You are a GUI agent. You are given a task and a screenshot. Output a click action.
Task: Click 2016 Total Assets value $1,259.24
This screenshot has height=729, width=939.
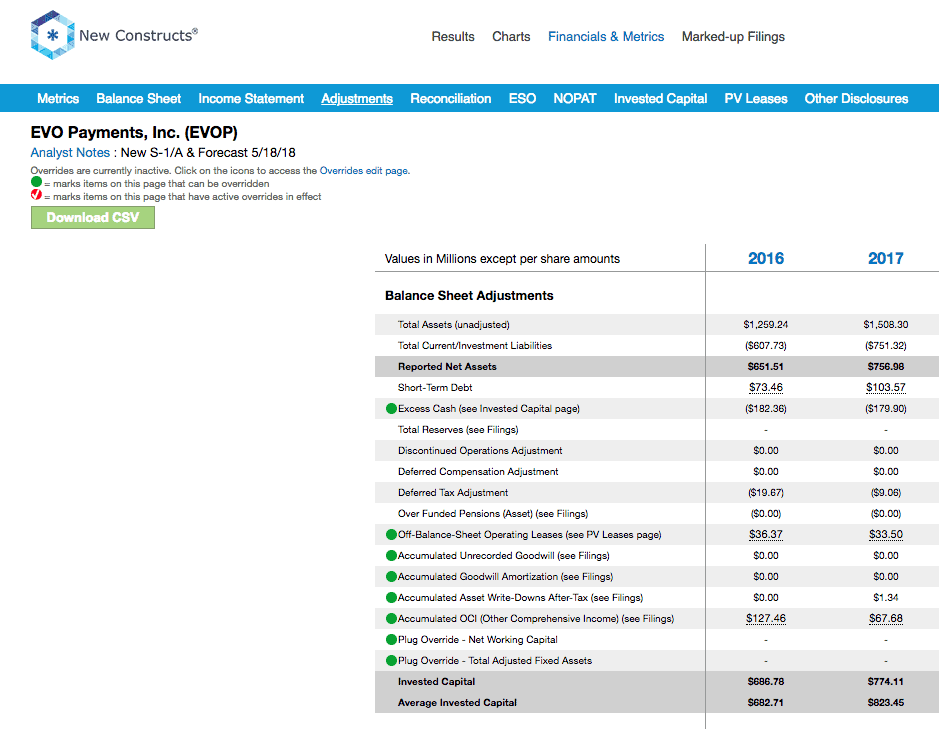point(766,325)
